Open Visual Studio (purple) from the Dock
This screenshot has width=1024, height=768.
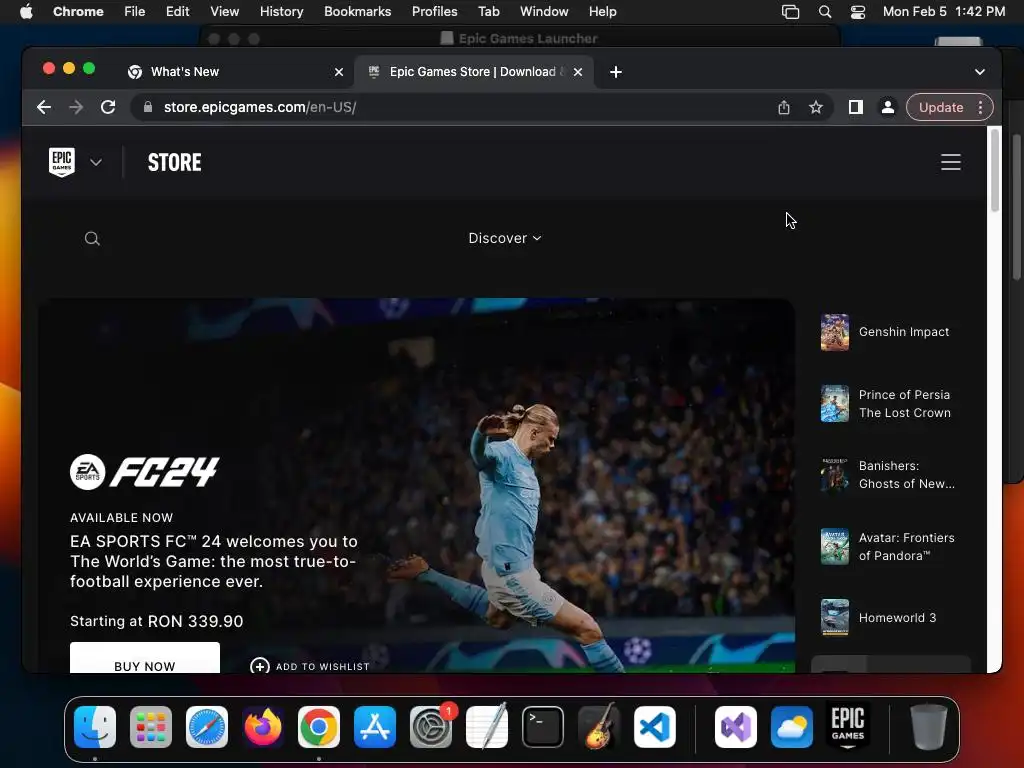coord(736,727)
